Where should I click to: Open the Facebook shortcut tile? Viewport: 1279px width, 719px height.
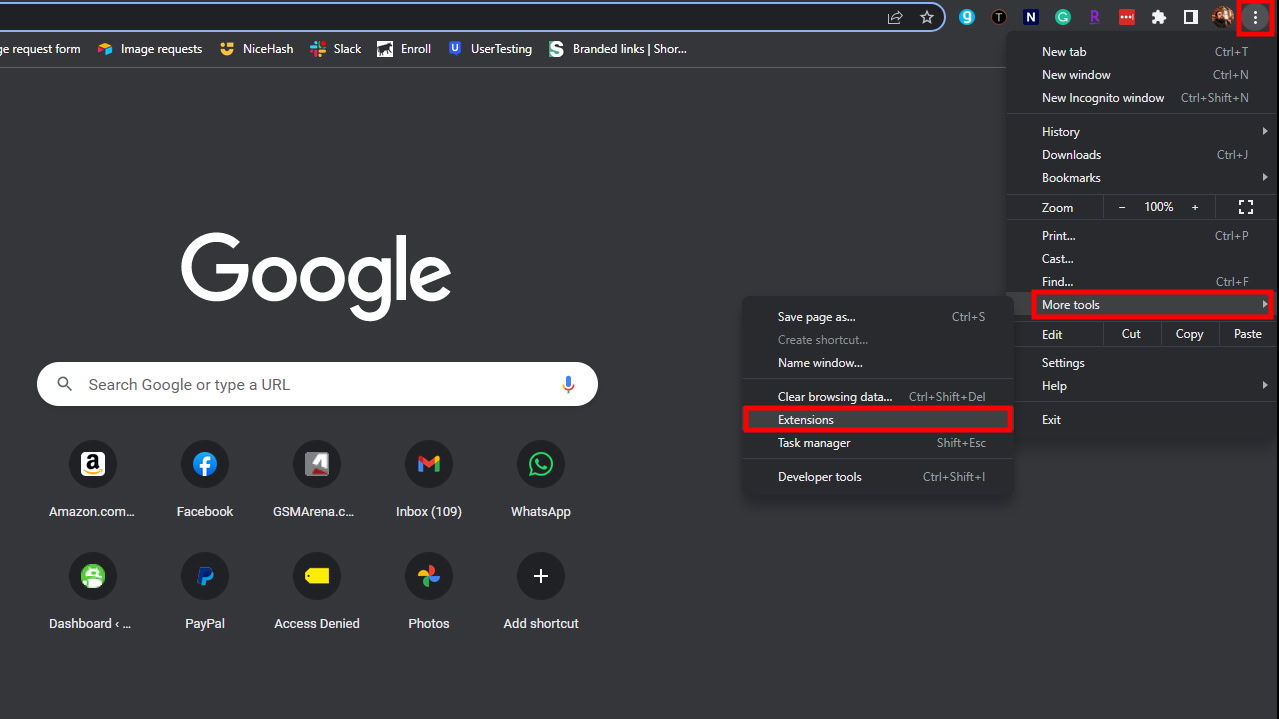[x=205, y=480]
